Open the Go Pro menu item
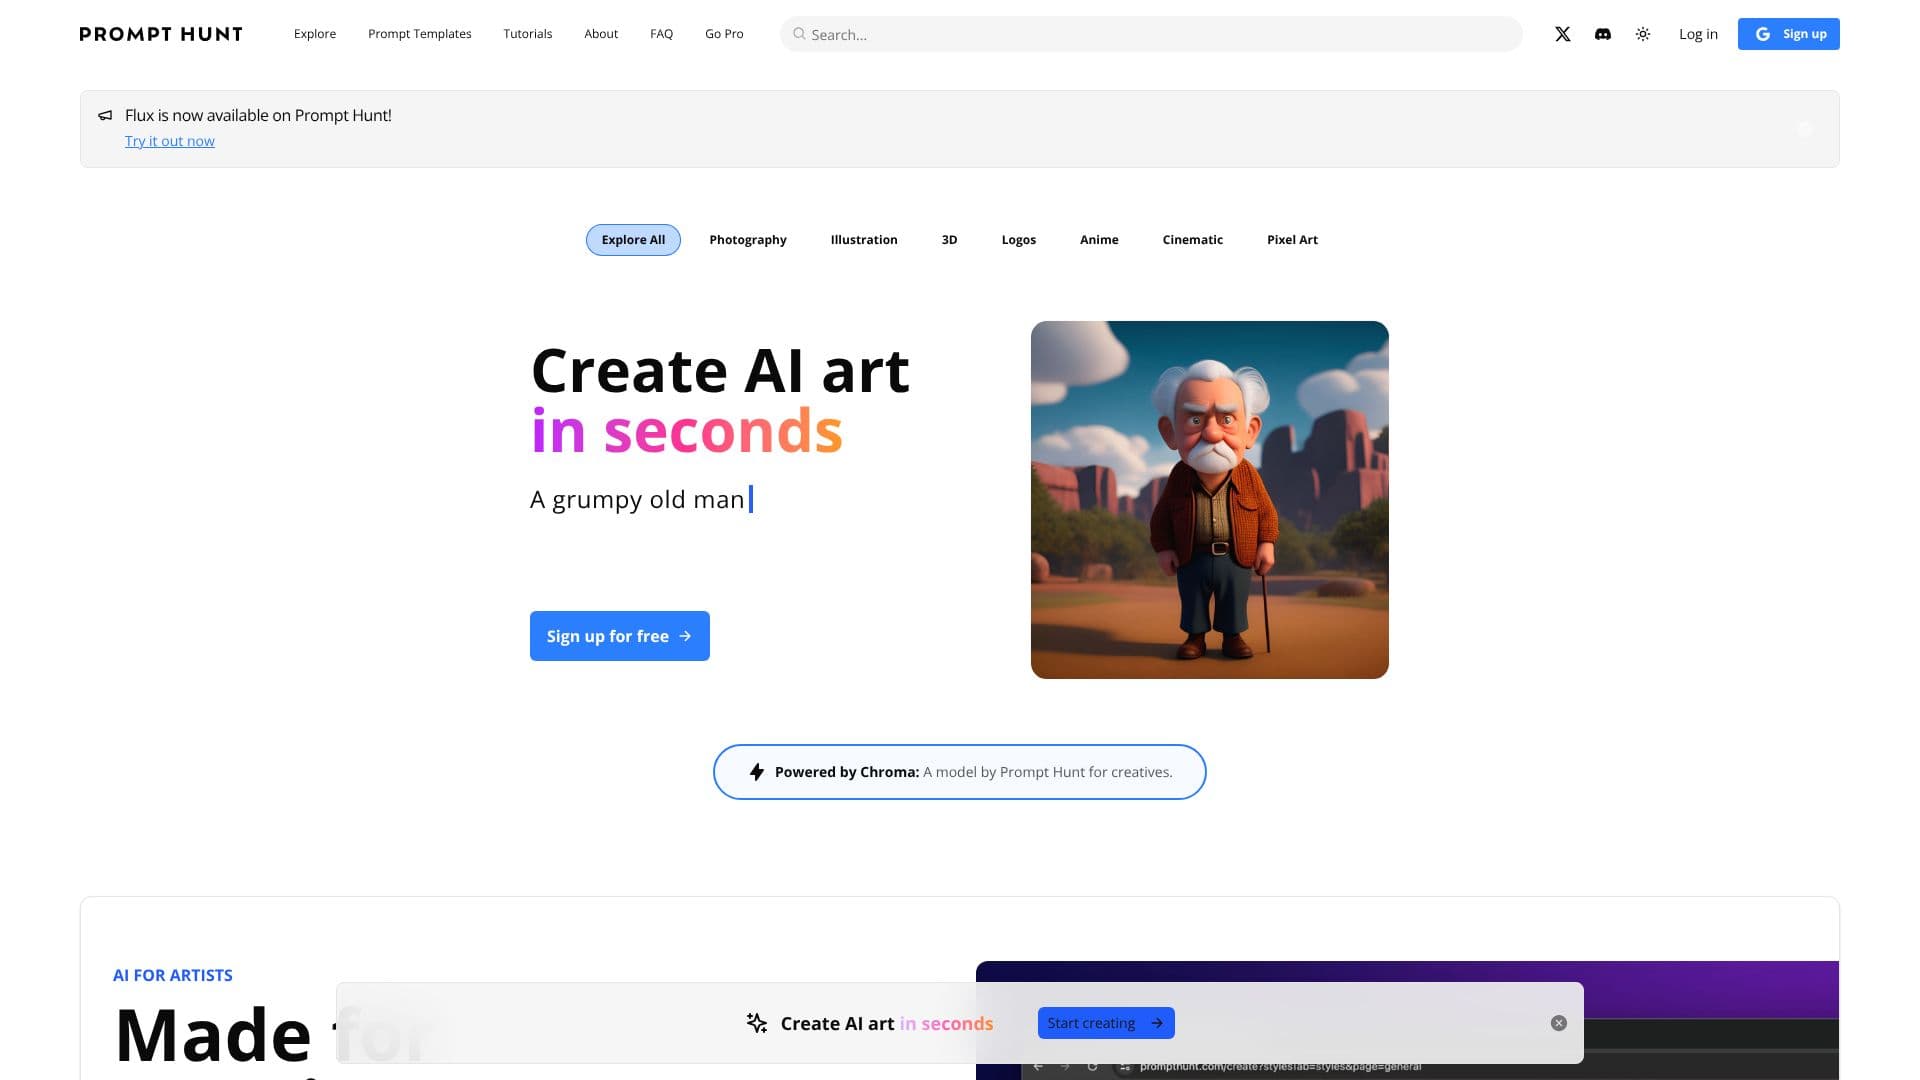 pos(724,34)
